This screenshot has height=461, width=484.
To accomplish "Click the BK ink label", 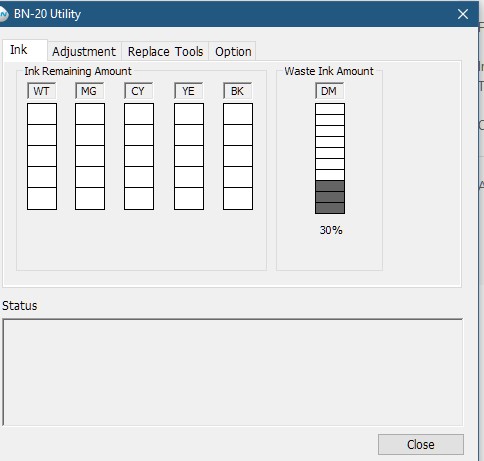I will pos(237,91).
